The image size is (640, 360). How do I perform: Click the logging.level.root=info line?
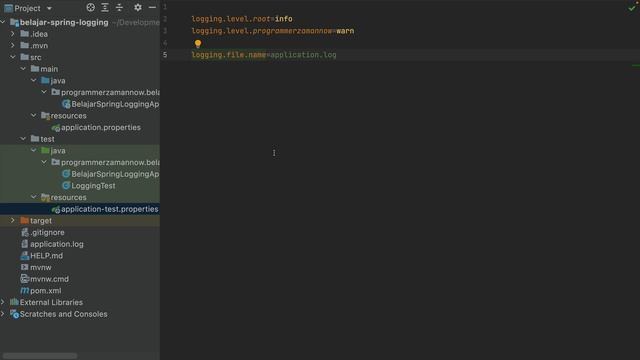(x=242, y=19)
